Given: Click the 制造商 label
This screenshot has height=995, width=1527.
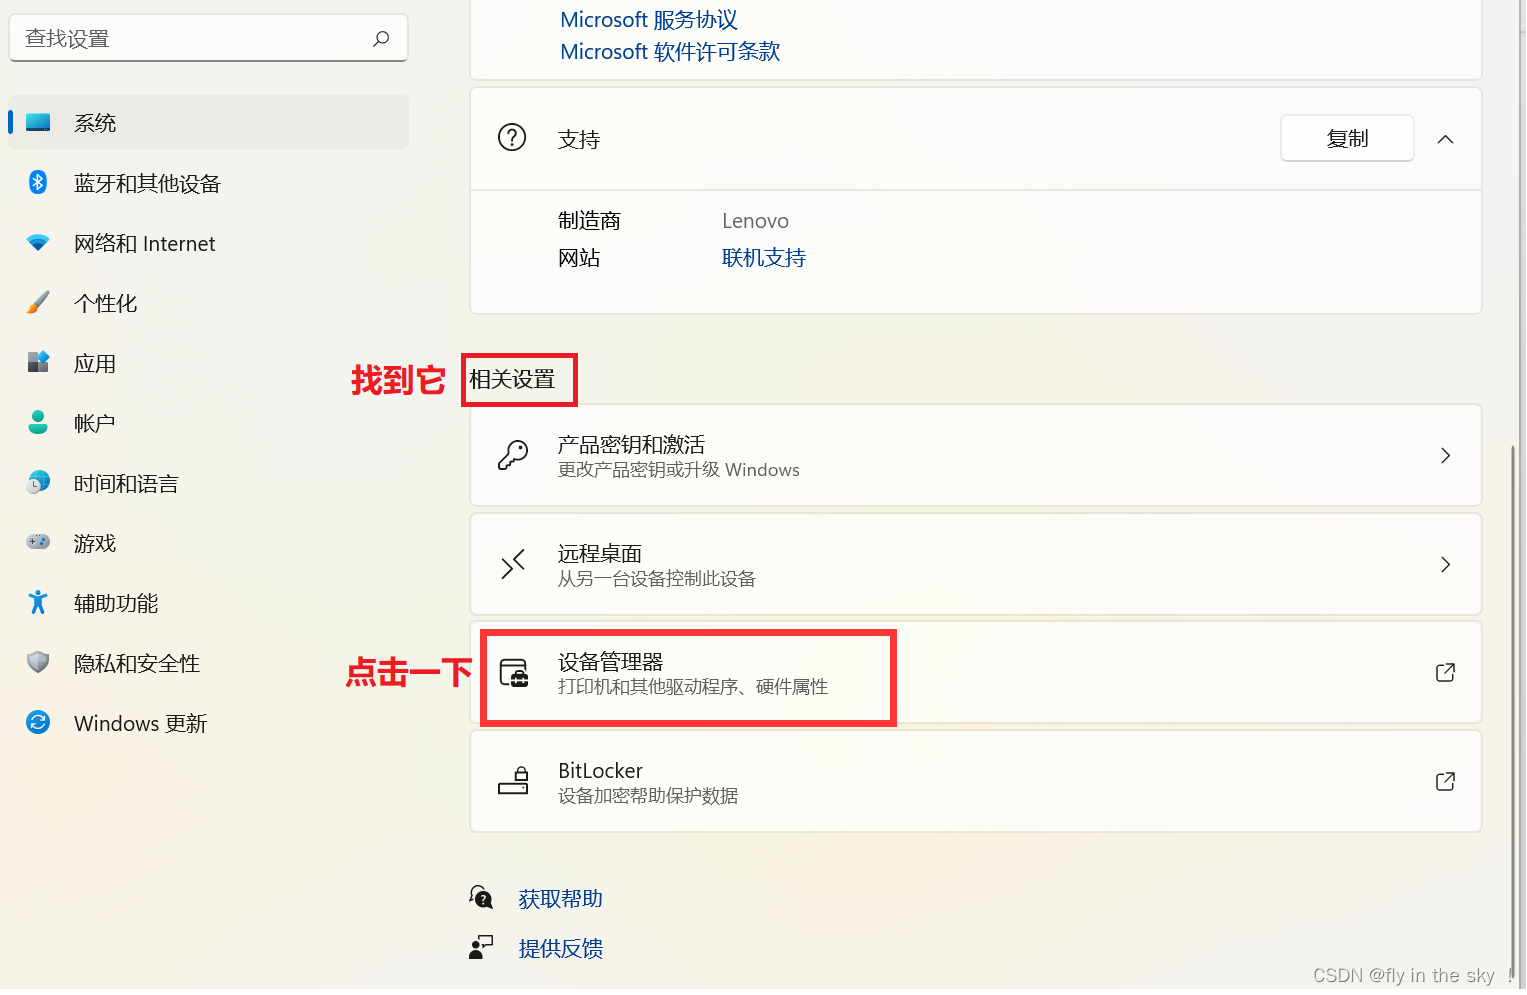Looking at the screenshot, I should coord(589,221).
